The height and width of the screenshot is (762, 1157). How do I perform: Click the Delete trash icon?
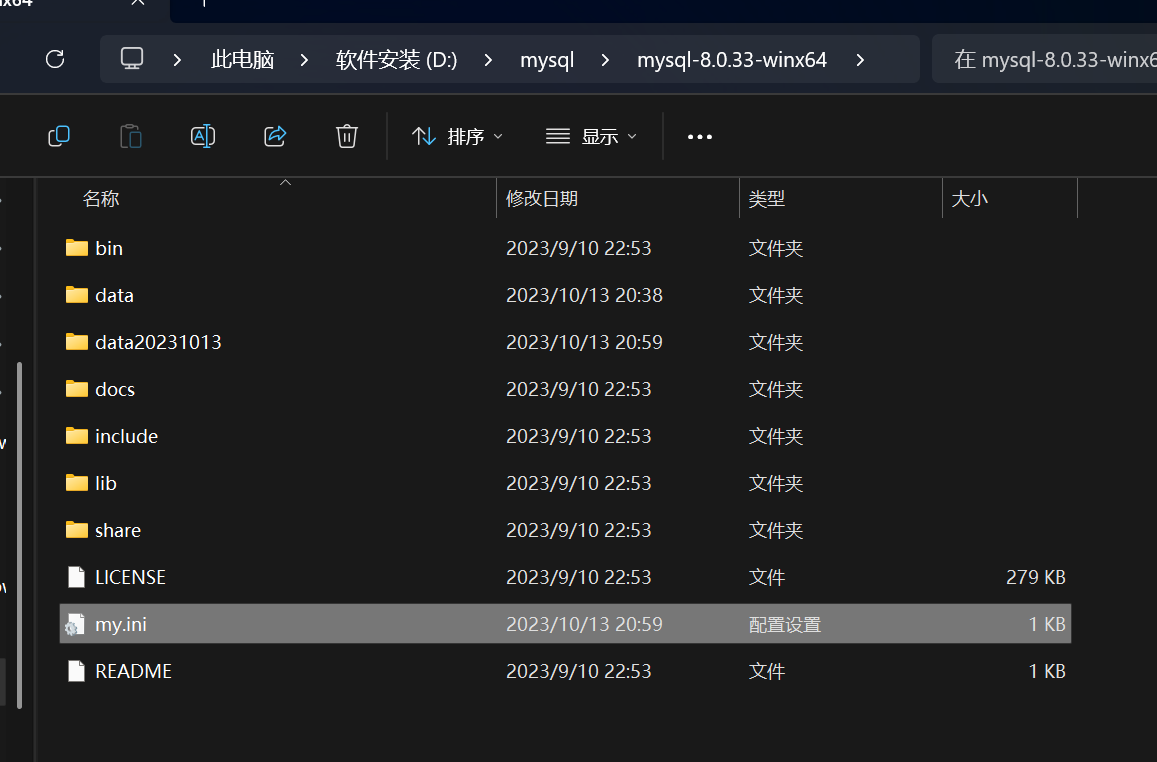pos(347,136)
